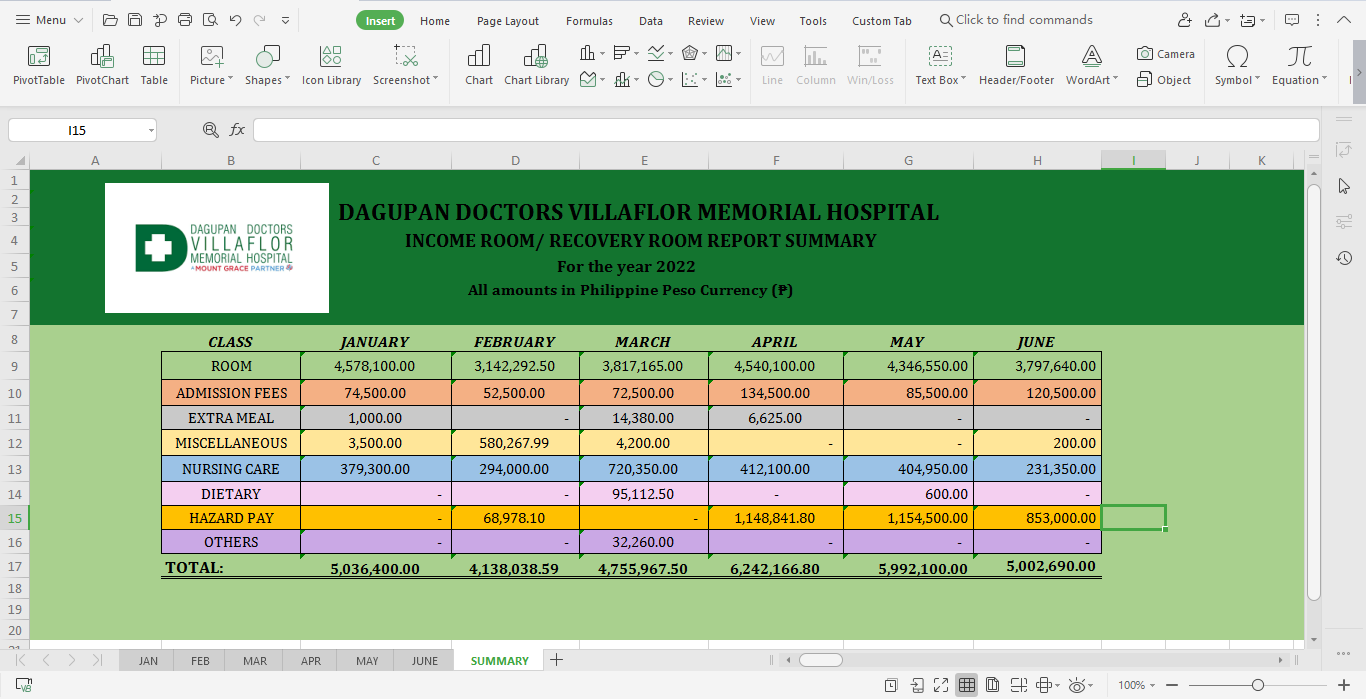
Task: Click the insert function fx icon
Action: (x=237, y=130)
